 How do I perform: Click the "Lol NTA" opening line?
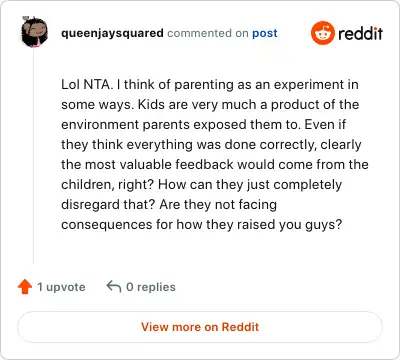click(x=210, y=85)
